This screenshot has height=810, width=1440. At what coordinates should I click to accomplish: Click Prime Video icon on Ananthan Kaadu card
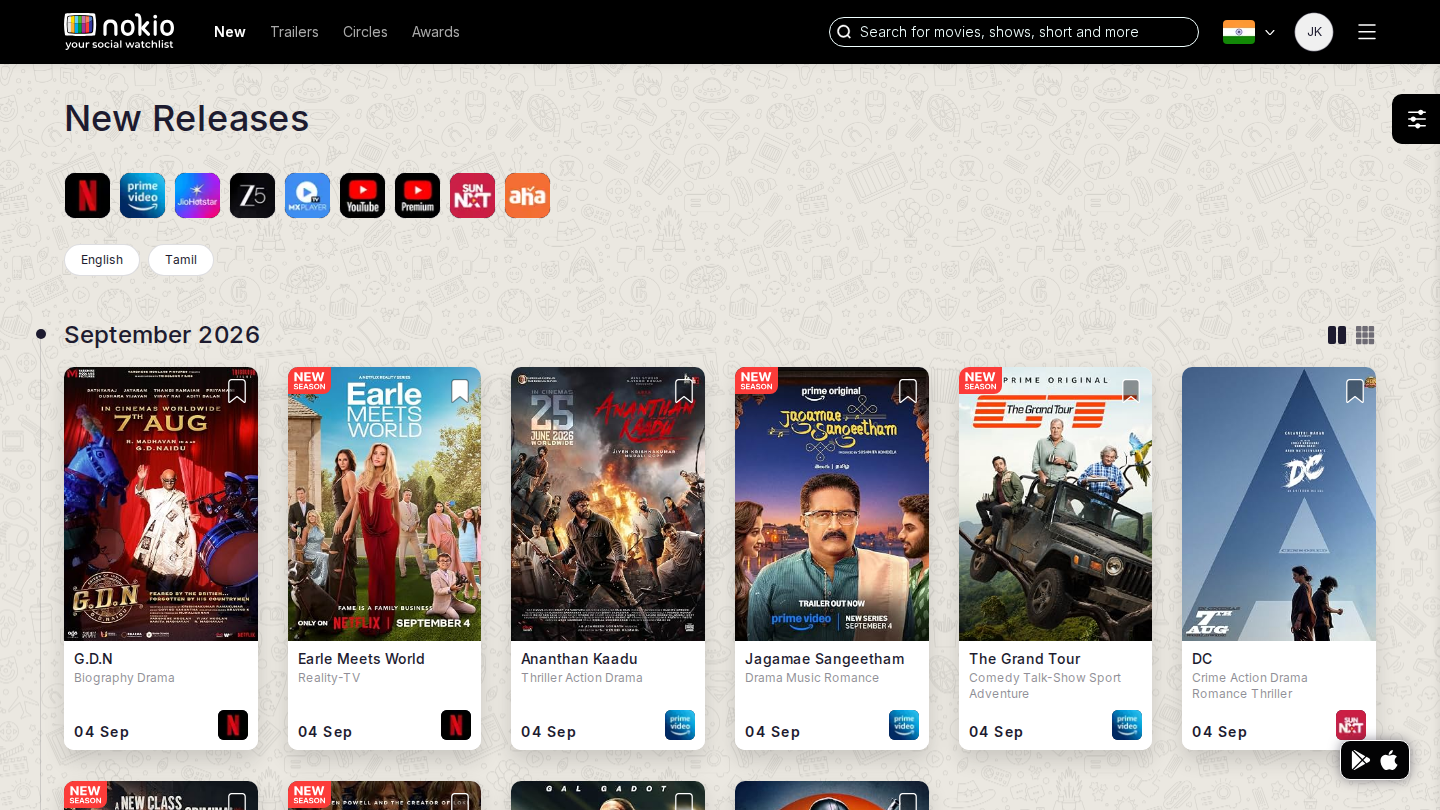point(680,725)
